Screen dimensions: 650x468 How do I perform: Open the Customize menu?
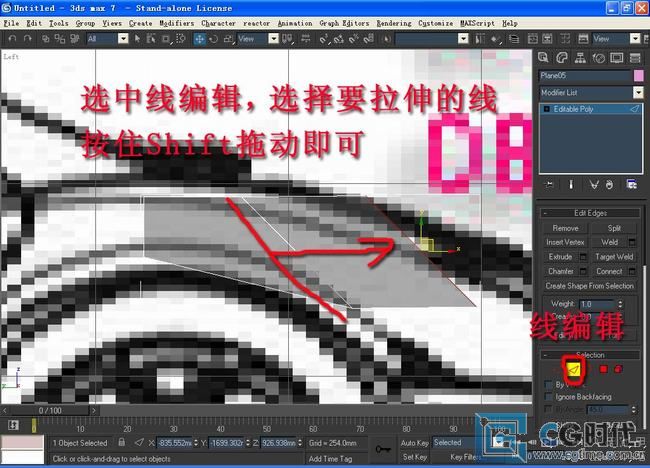coord(435,23)
